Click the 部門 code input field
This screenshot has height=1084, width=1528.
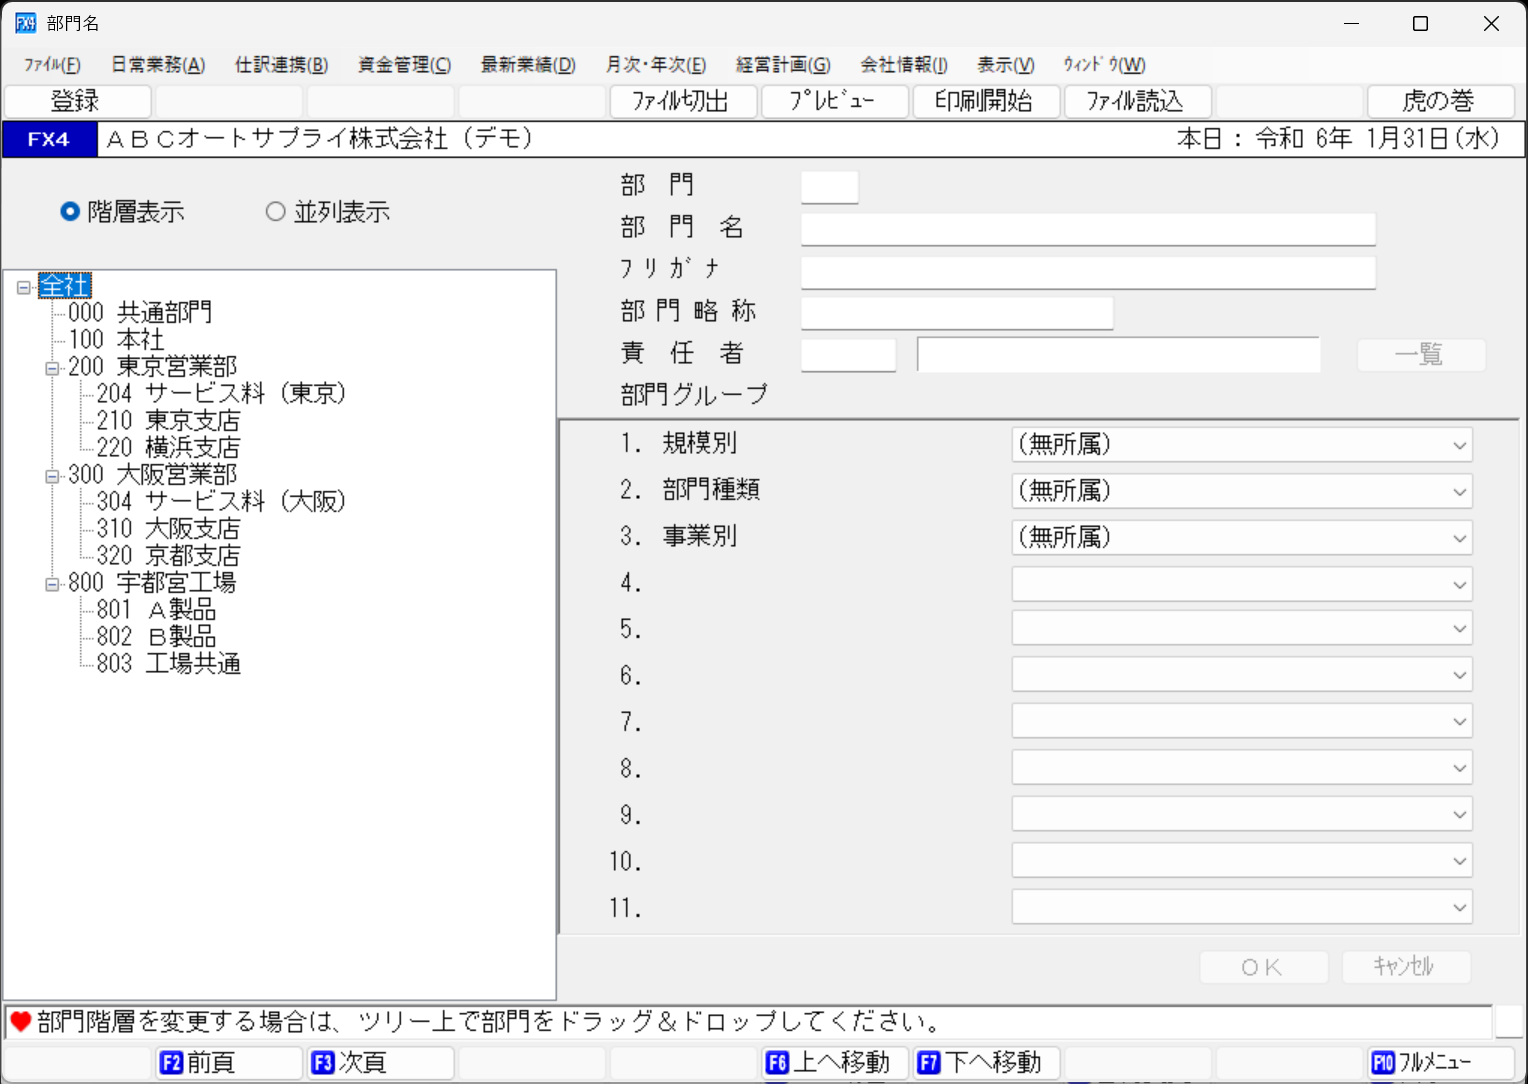[829, 186]
